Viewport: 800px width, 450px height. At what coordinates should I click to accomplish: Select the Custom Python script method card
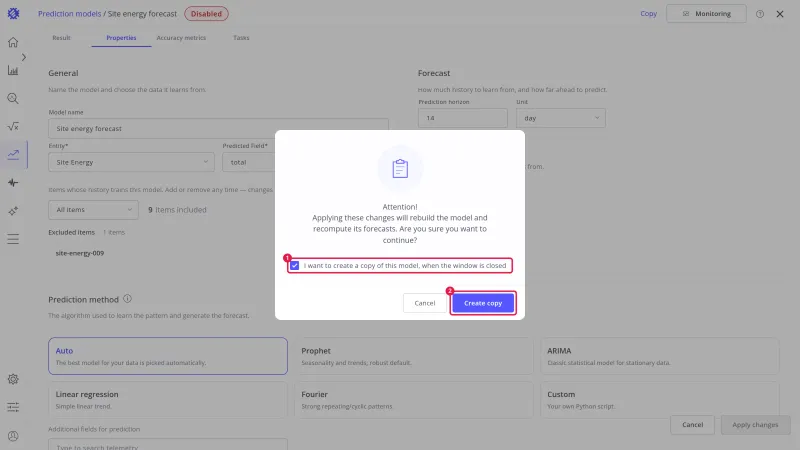coord(660,399)
